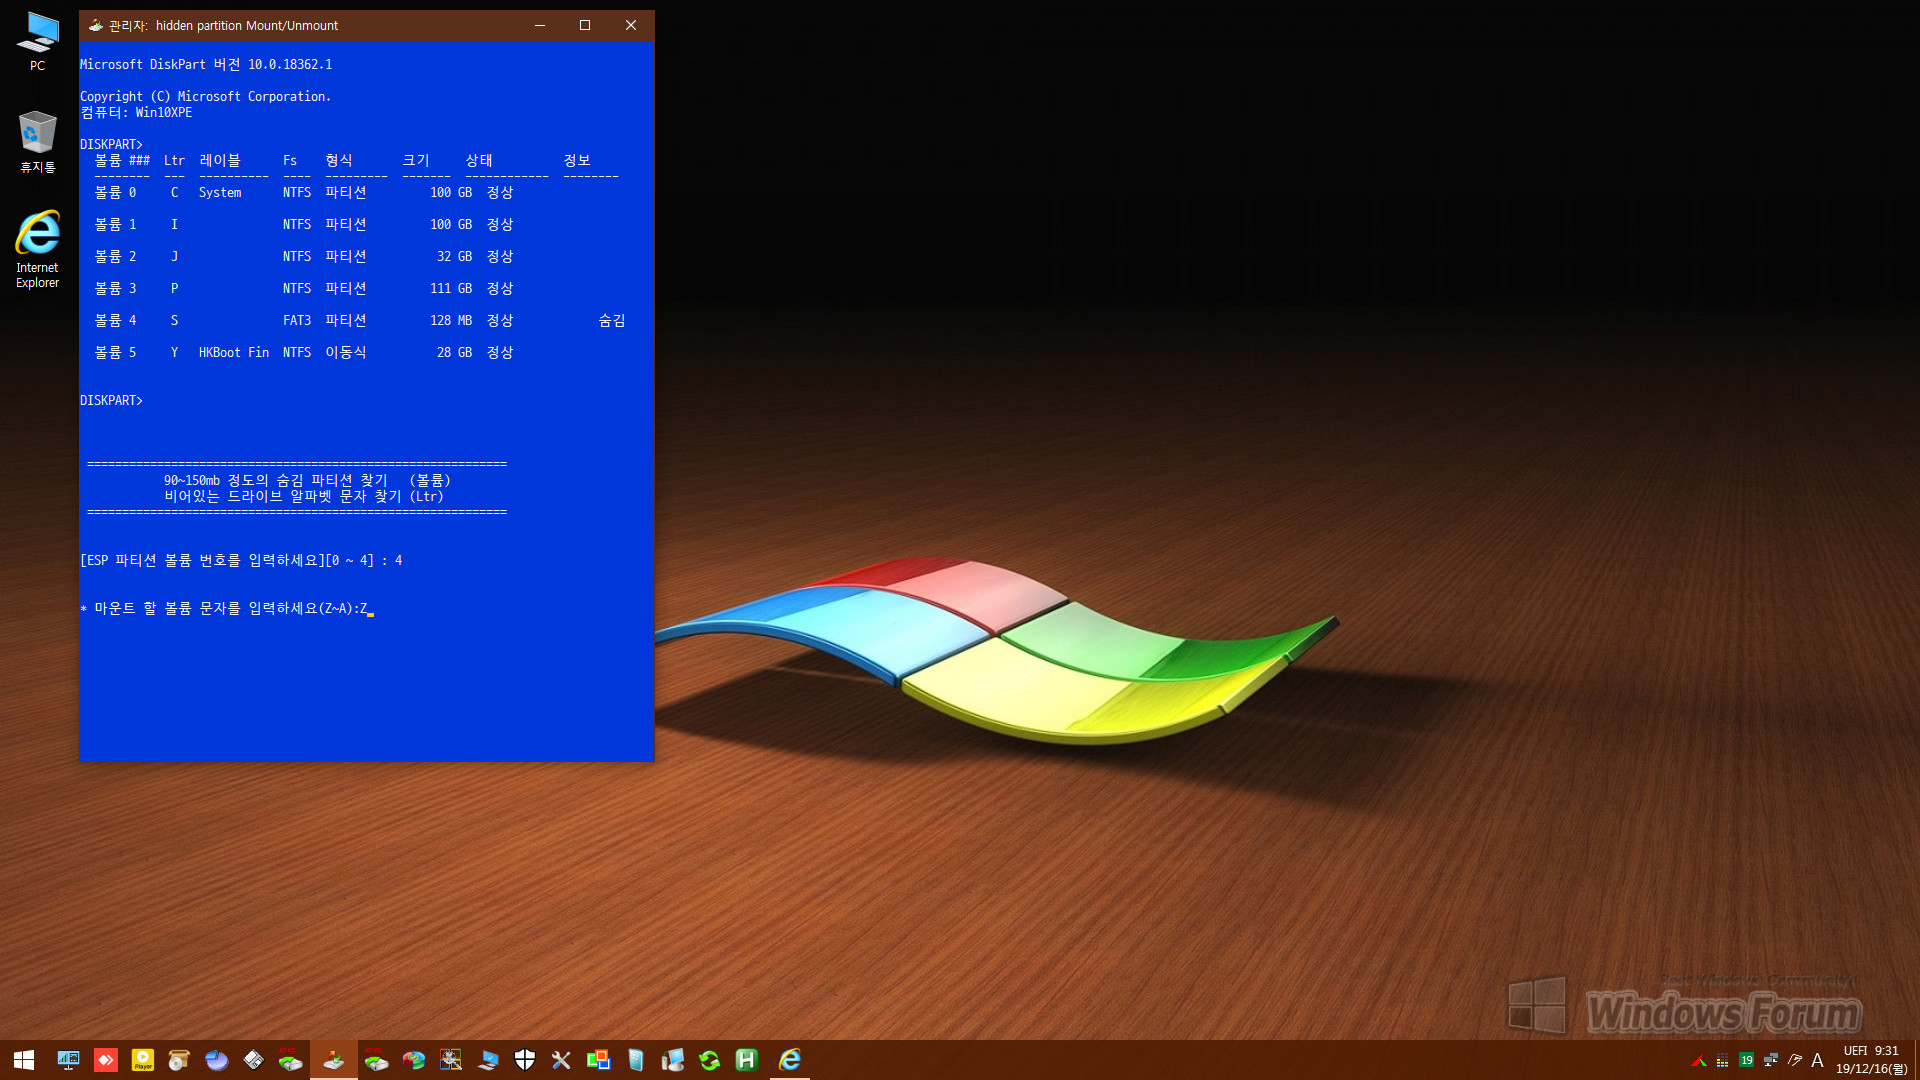
Task: Click the 'Microsoft DiskPart' version line
Action: pyautogui.click(x=206, y=64)
